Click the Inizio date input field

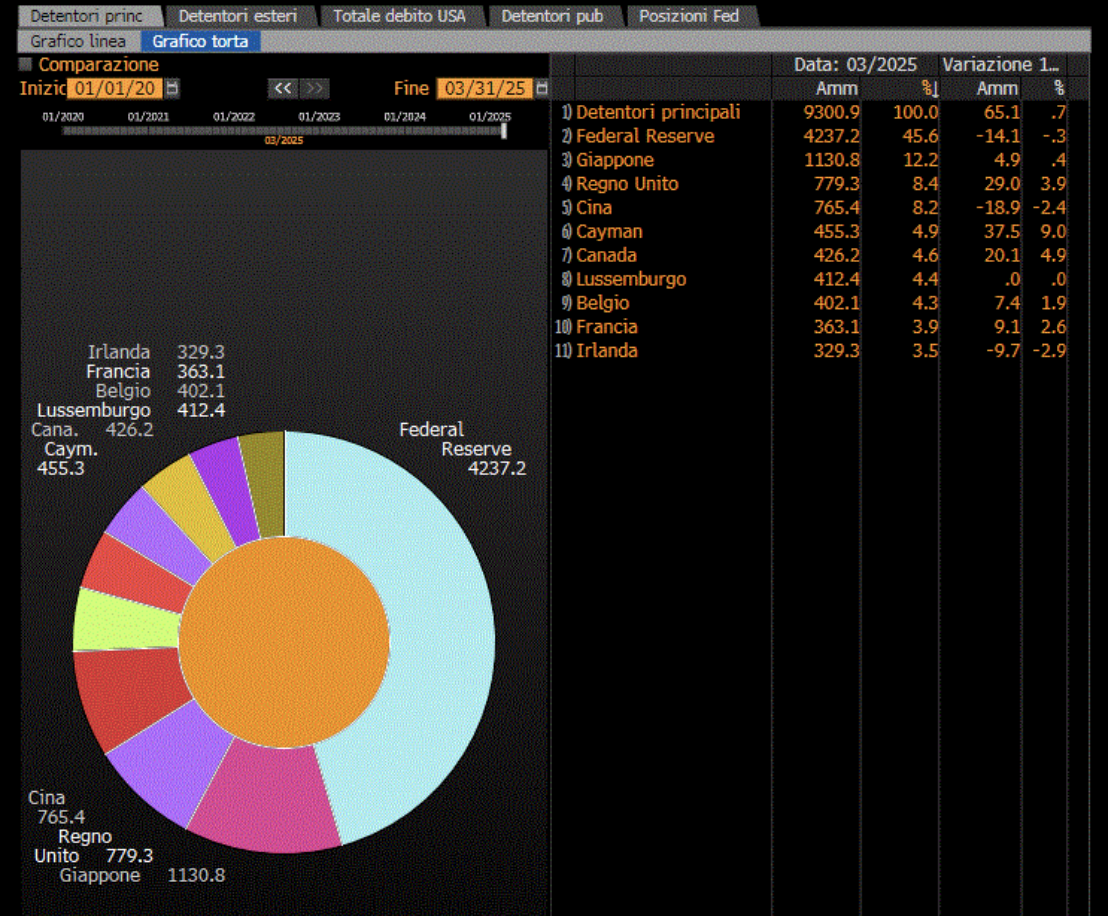(x=115, y=88)
